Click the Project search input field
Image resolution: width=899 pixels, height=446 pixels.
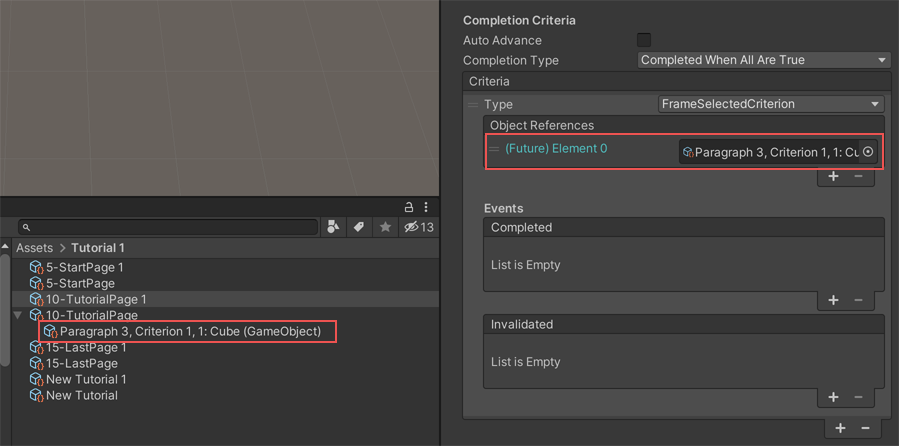click(170, 228)
